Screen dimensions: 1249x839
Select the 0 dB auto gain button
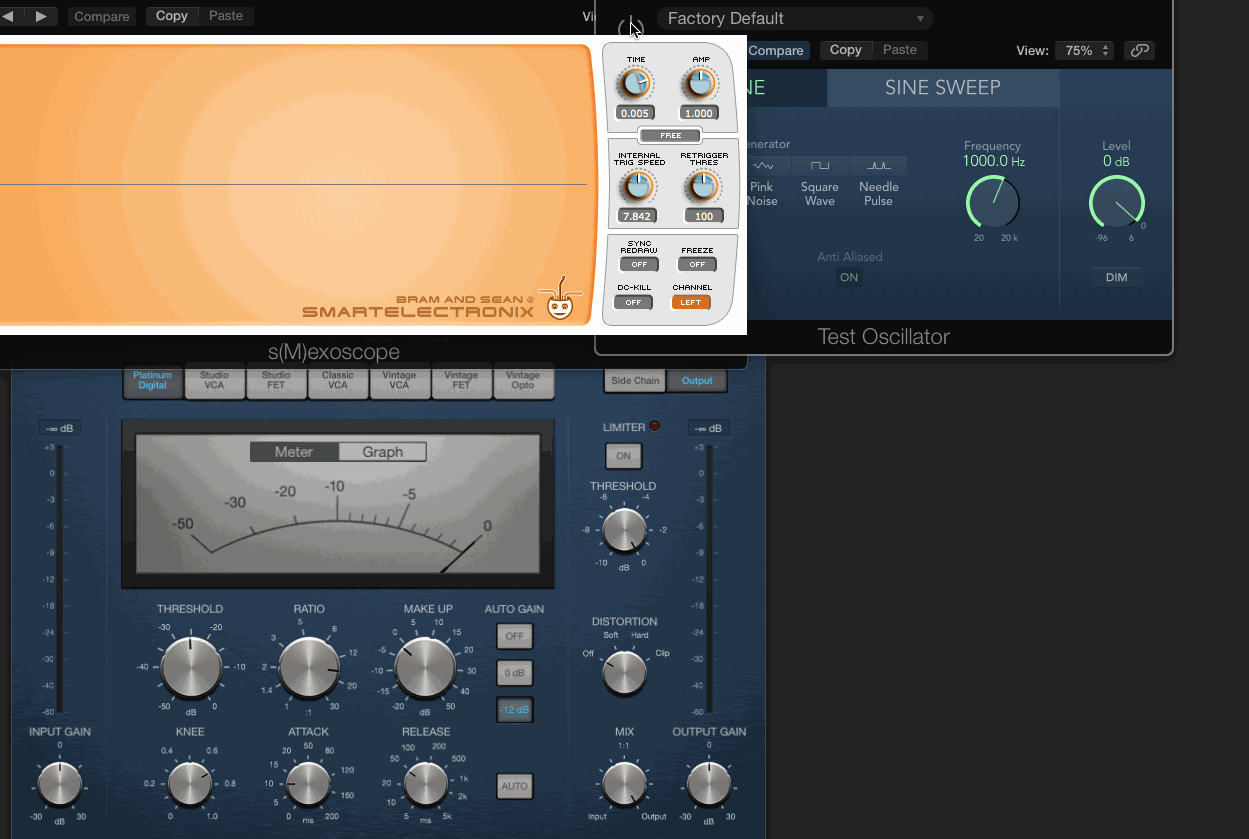(515, 672)
